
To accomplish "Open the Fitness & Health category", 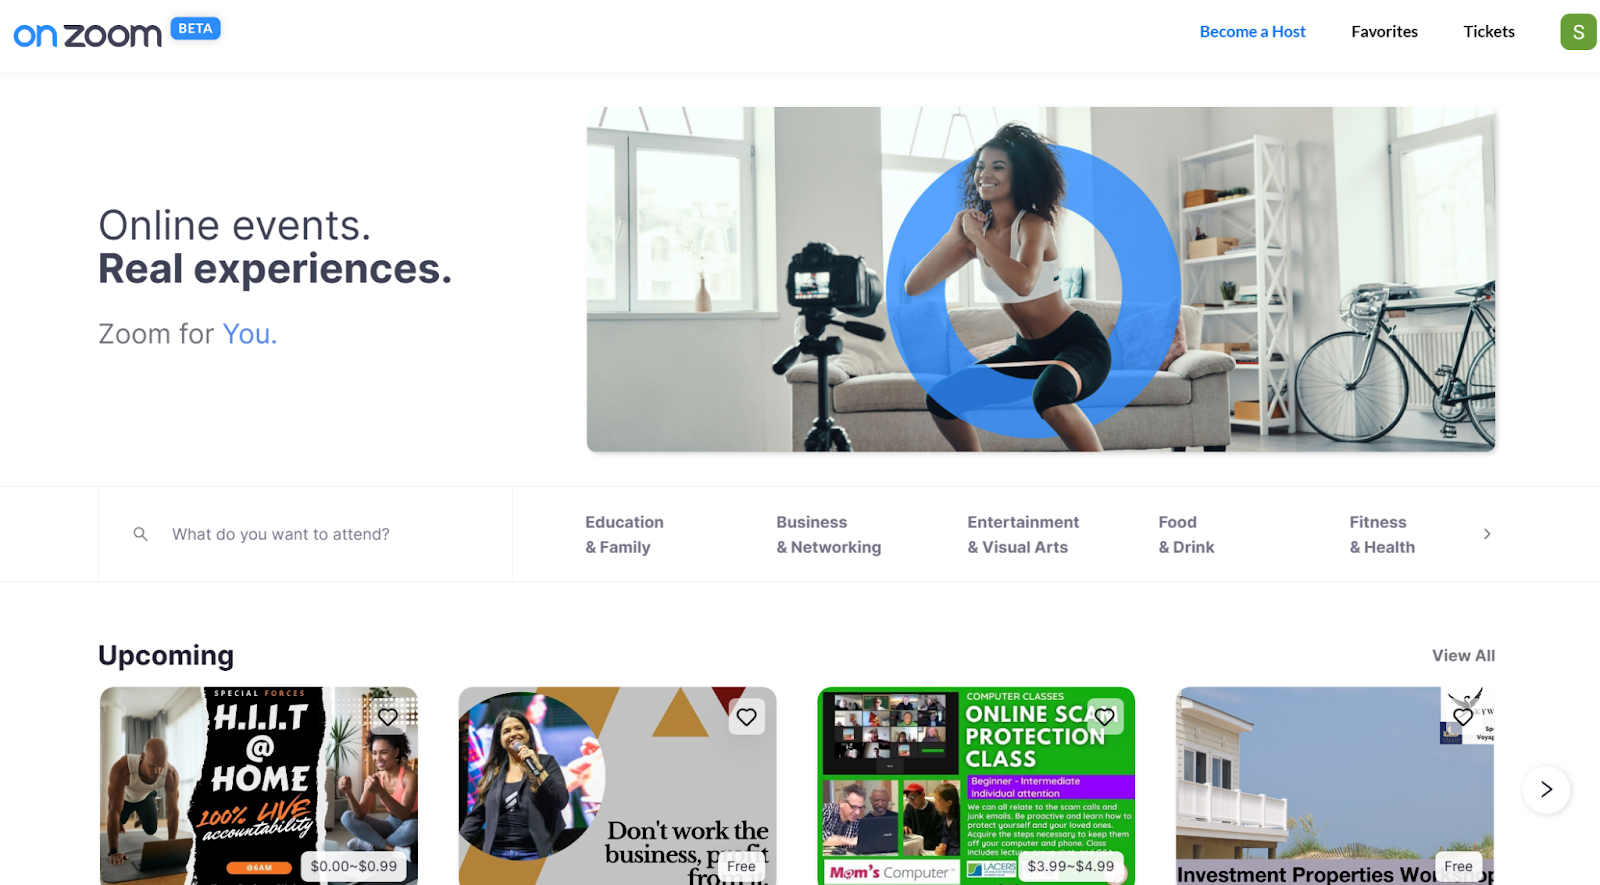I will 1382,534.
